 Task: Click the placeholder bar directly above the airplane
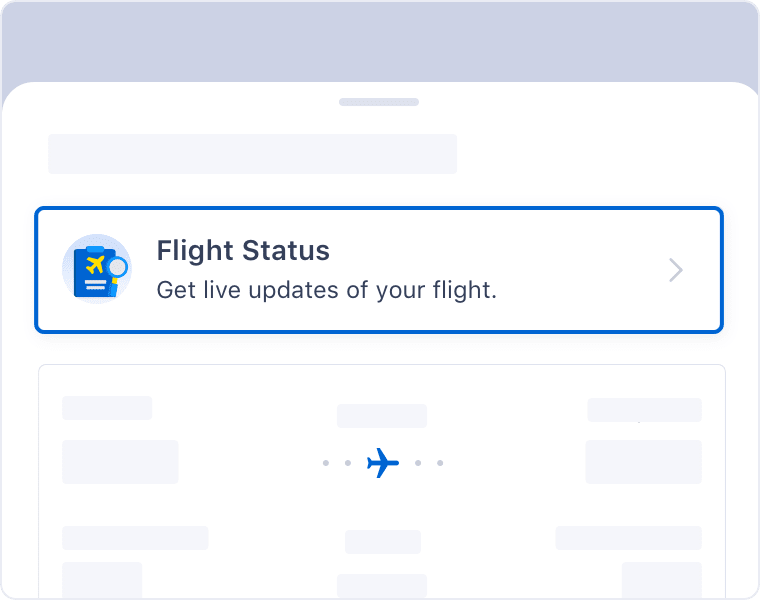[x=382, y=416]
